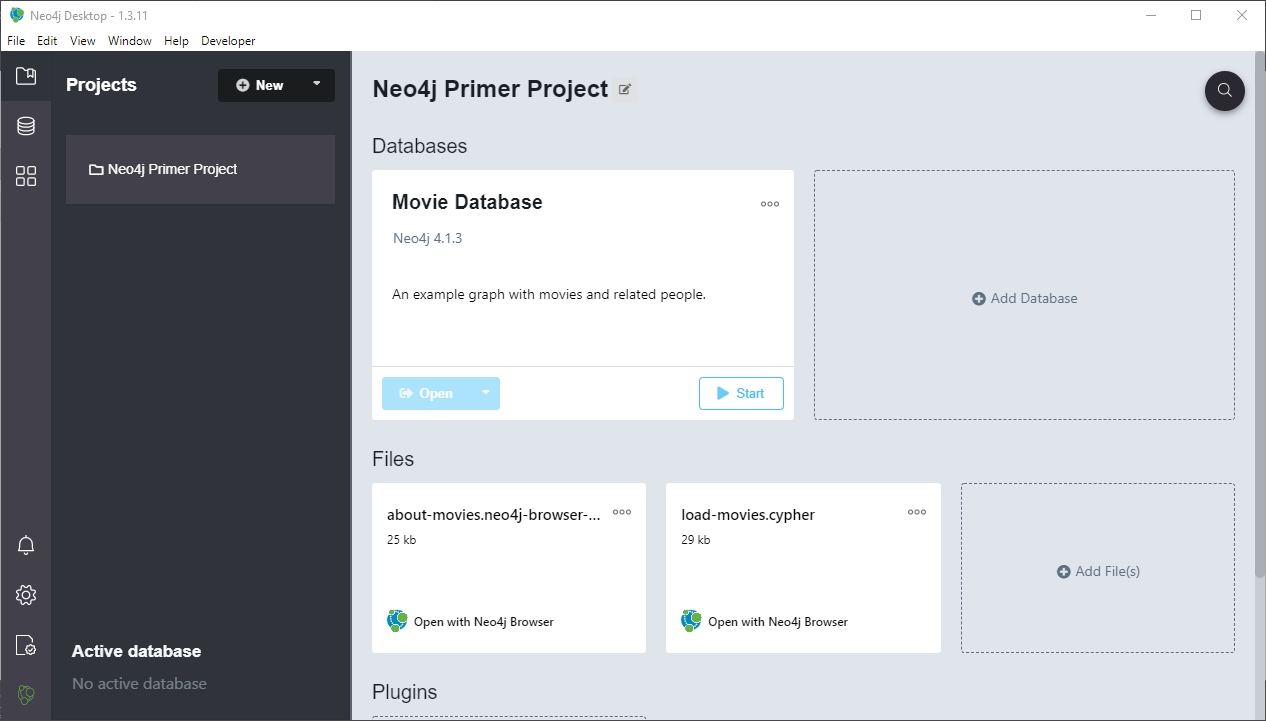Edit the Neo4j Primer Project name
Image resolution: width=1266 pixels, height=721 pixels.
point(625,89)
